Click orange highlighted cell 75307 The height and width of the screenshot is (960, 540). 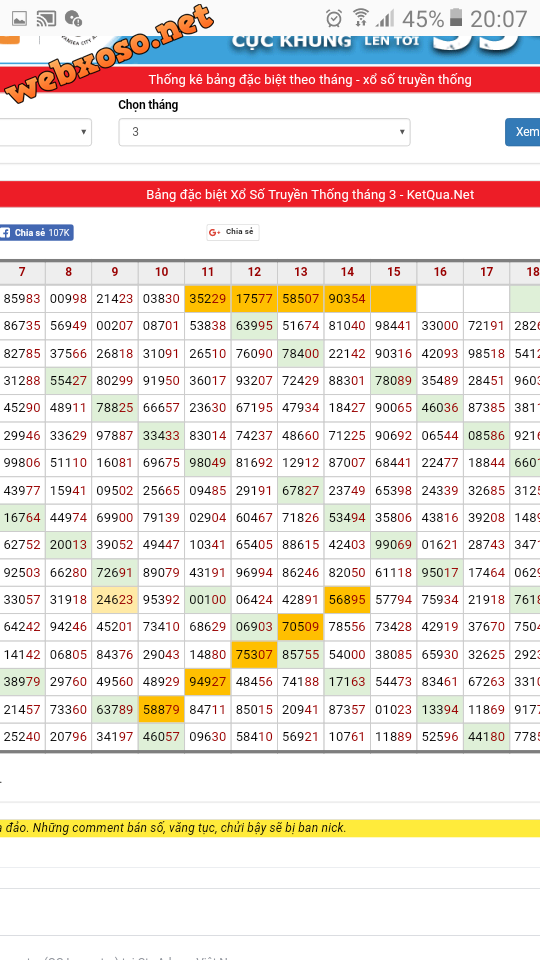pos(254,654)
